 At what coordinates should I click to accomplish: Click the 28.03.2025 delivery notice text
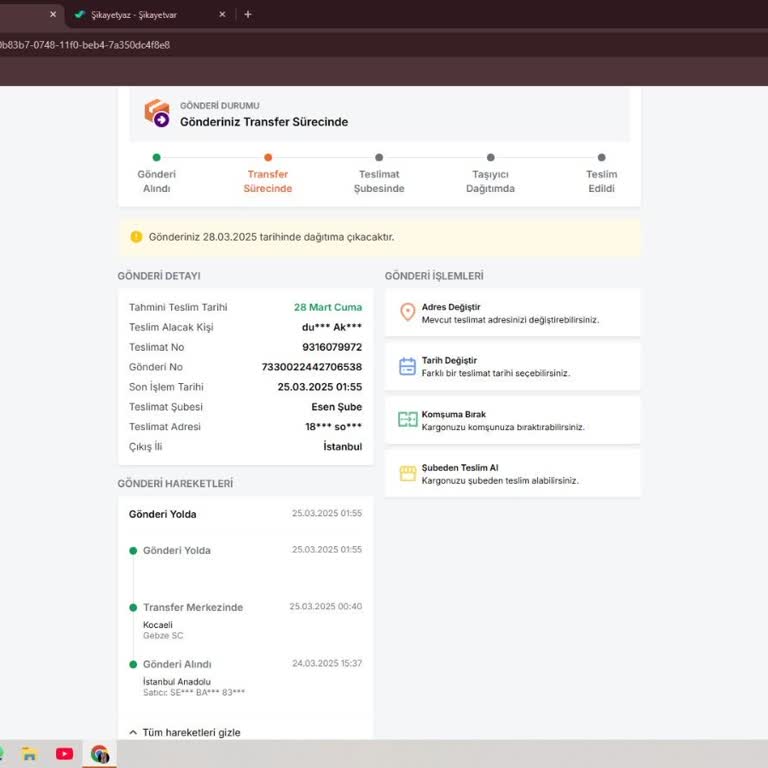coord(271,237)
